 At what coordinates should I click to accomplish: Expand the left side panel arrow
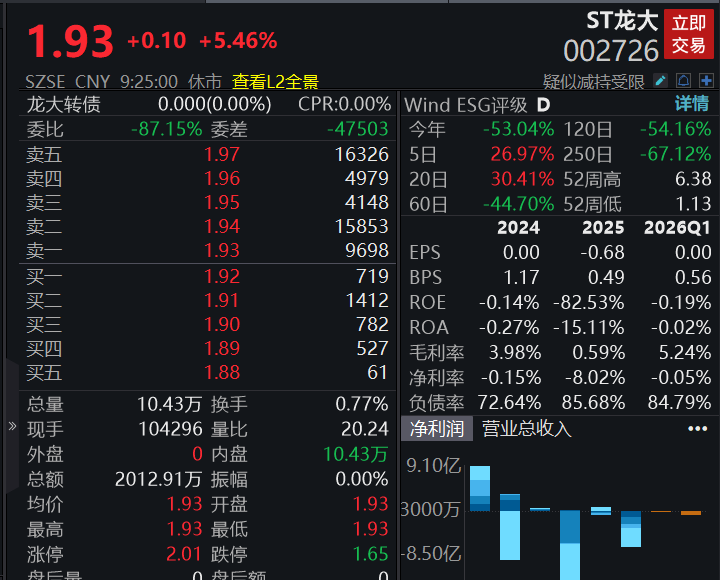pyautogui.click(x=12, y=426)
